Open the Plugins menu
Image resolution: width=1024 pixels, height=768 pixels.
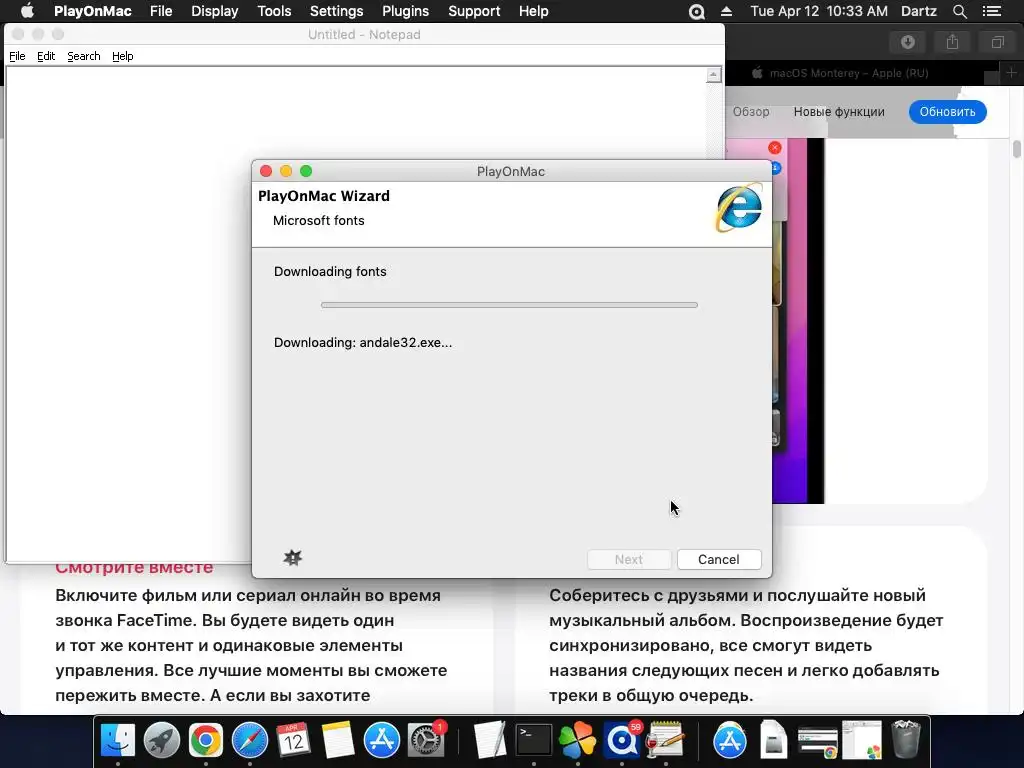point(406,11)
